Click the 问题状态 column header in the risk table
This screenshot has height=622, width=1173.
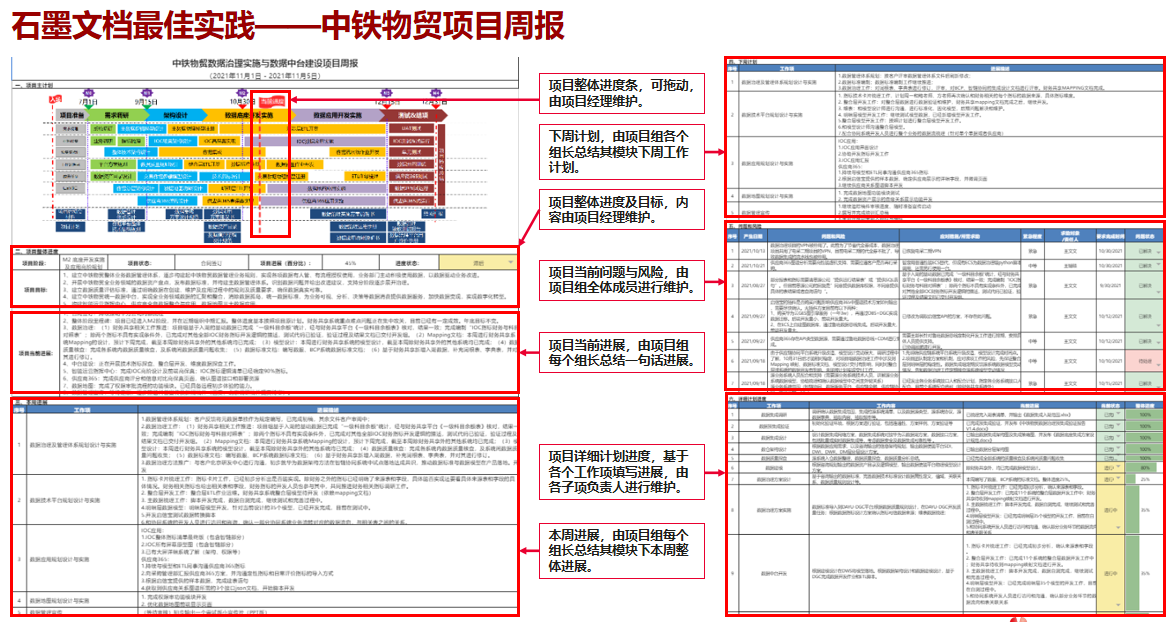(x=1144, y=236)
